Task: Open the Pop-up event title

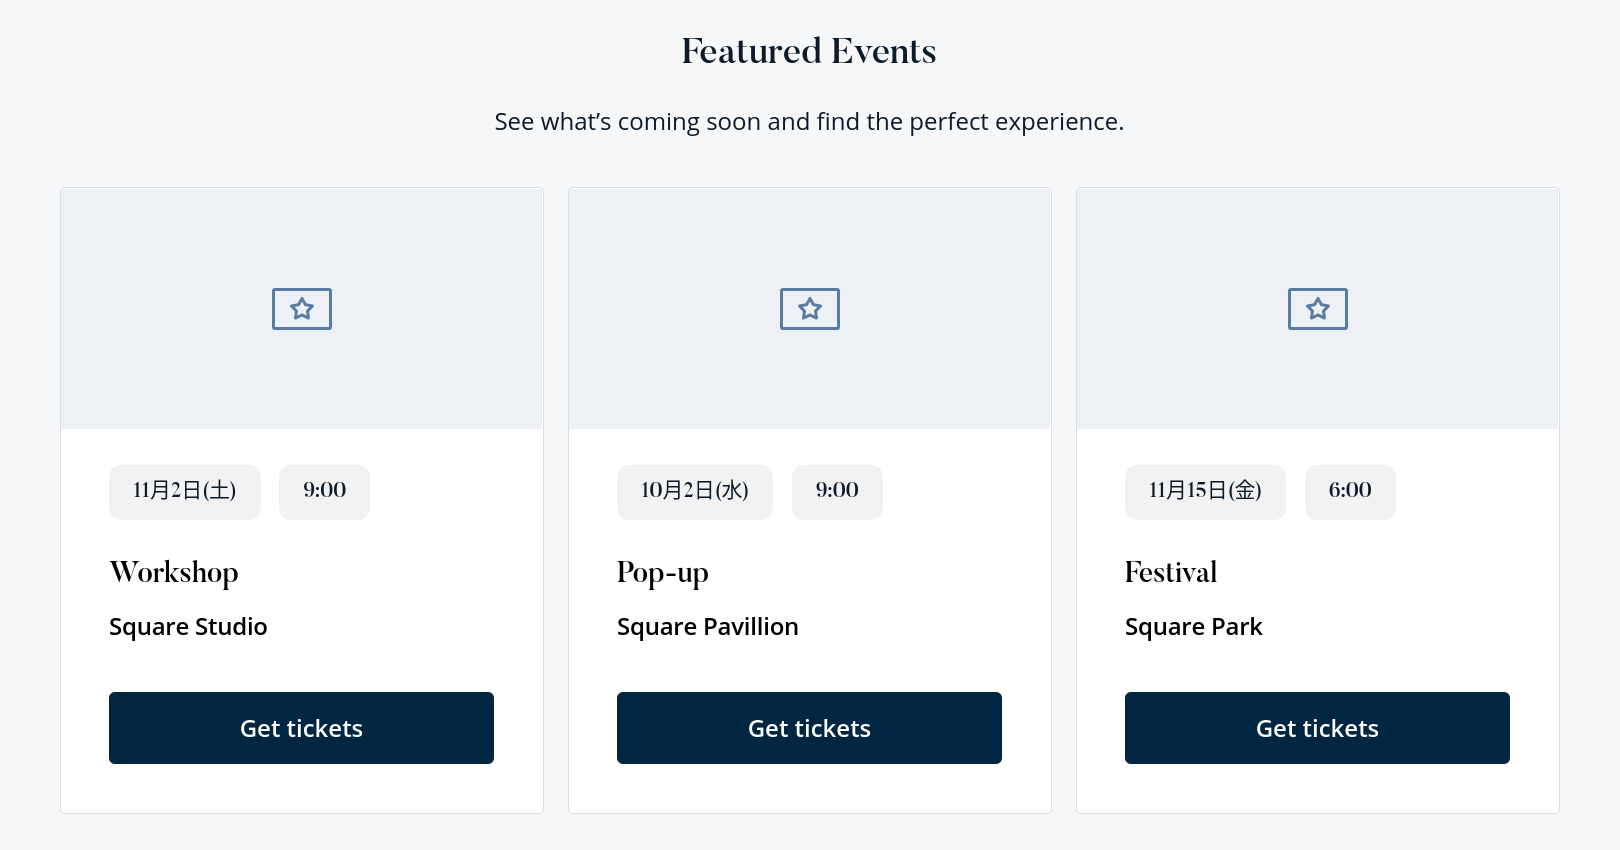Action: [x=663, y=572]
